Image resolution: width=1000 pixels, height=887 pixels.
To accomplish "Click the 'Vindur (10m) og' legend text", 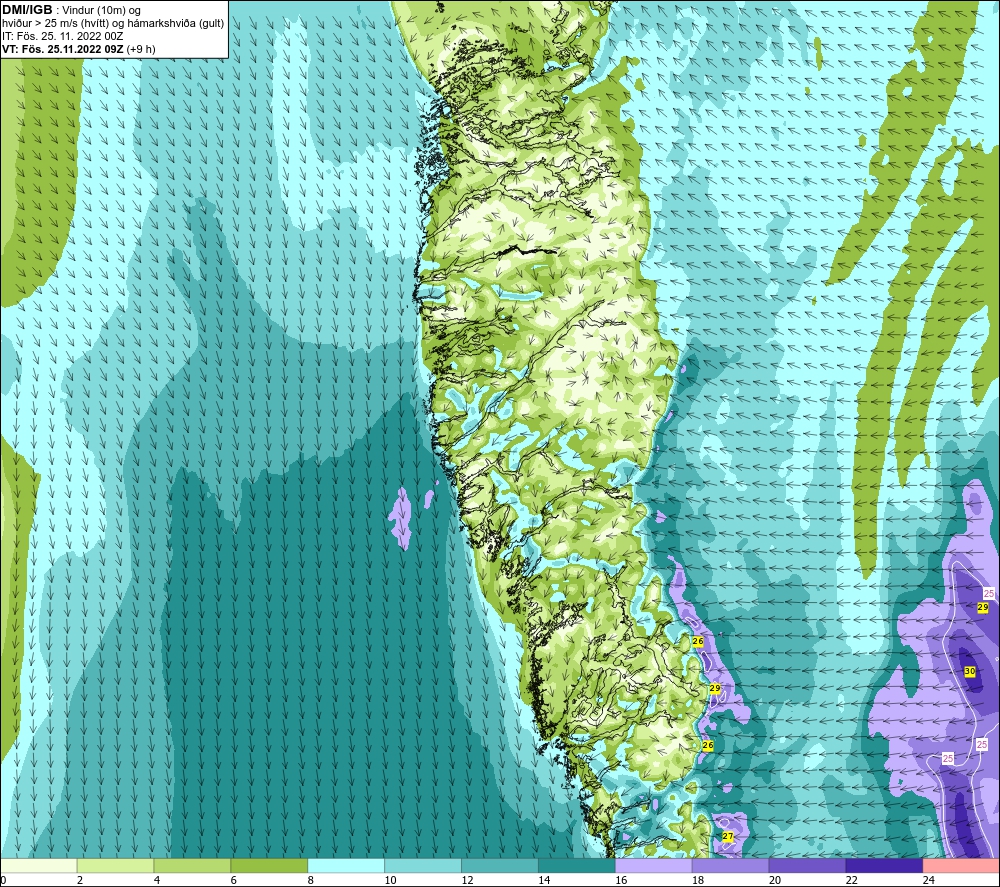I will point(101,11).
